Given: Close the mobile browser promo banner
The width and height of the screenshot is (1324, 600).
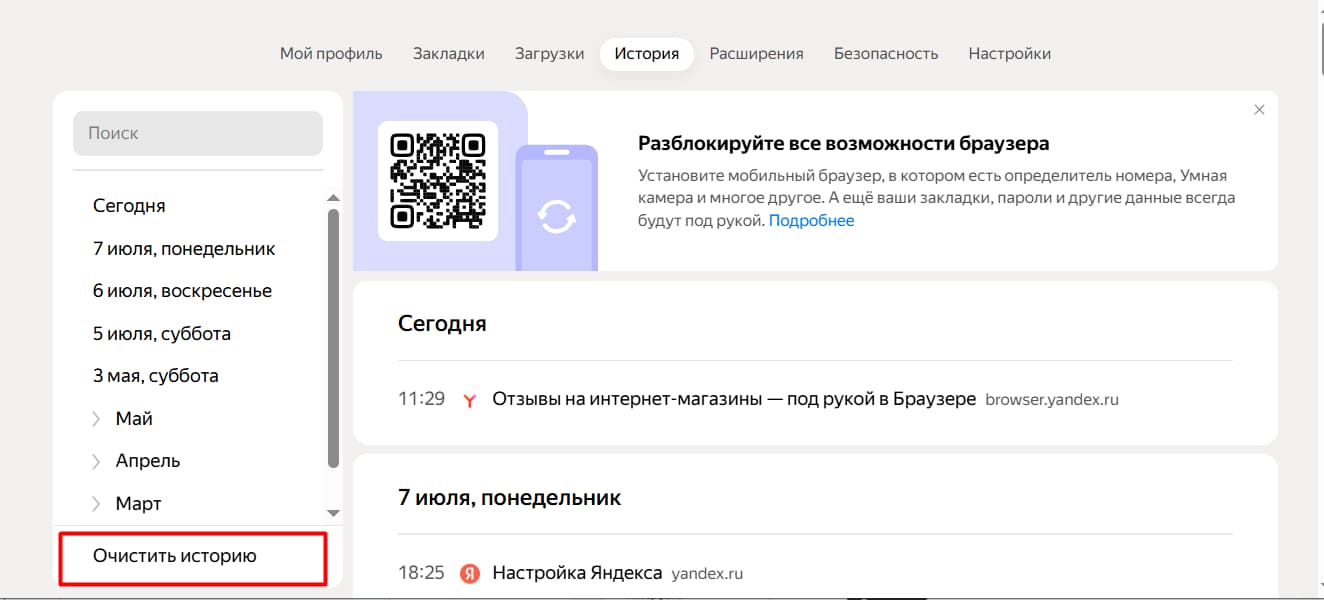Looking at the screenshot, I should point(1259,110).
